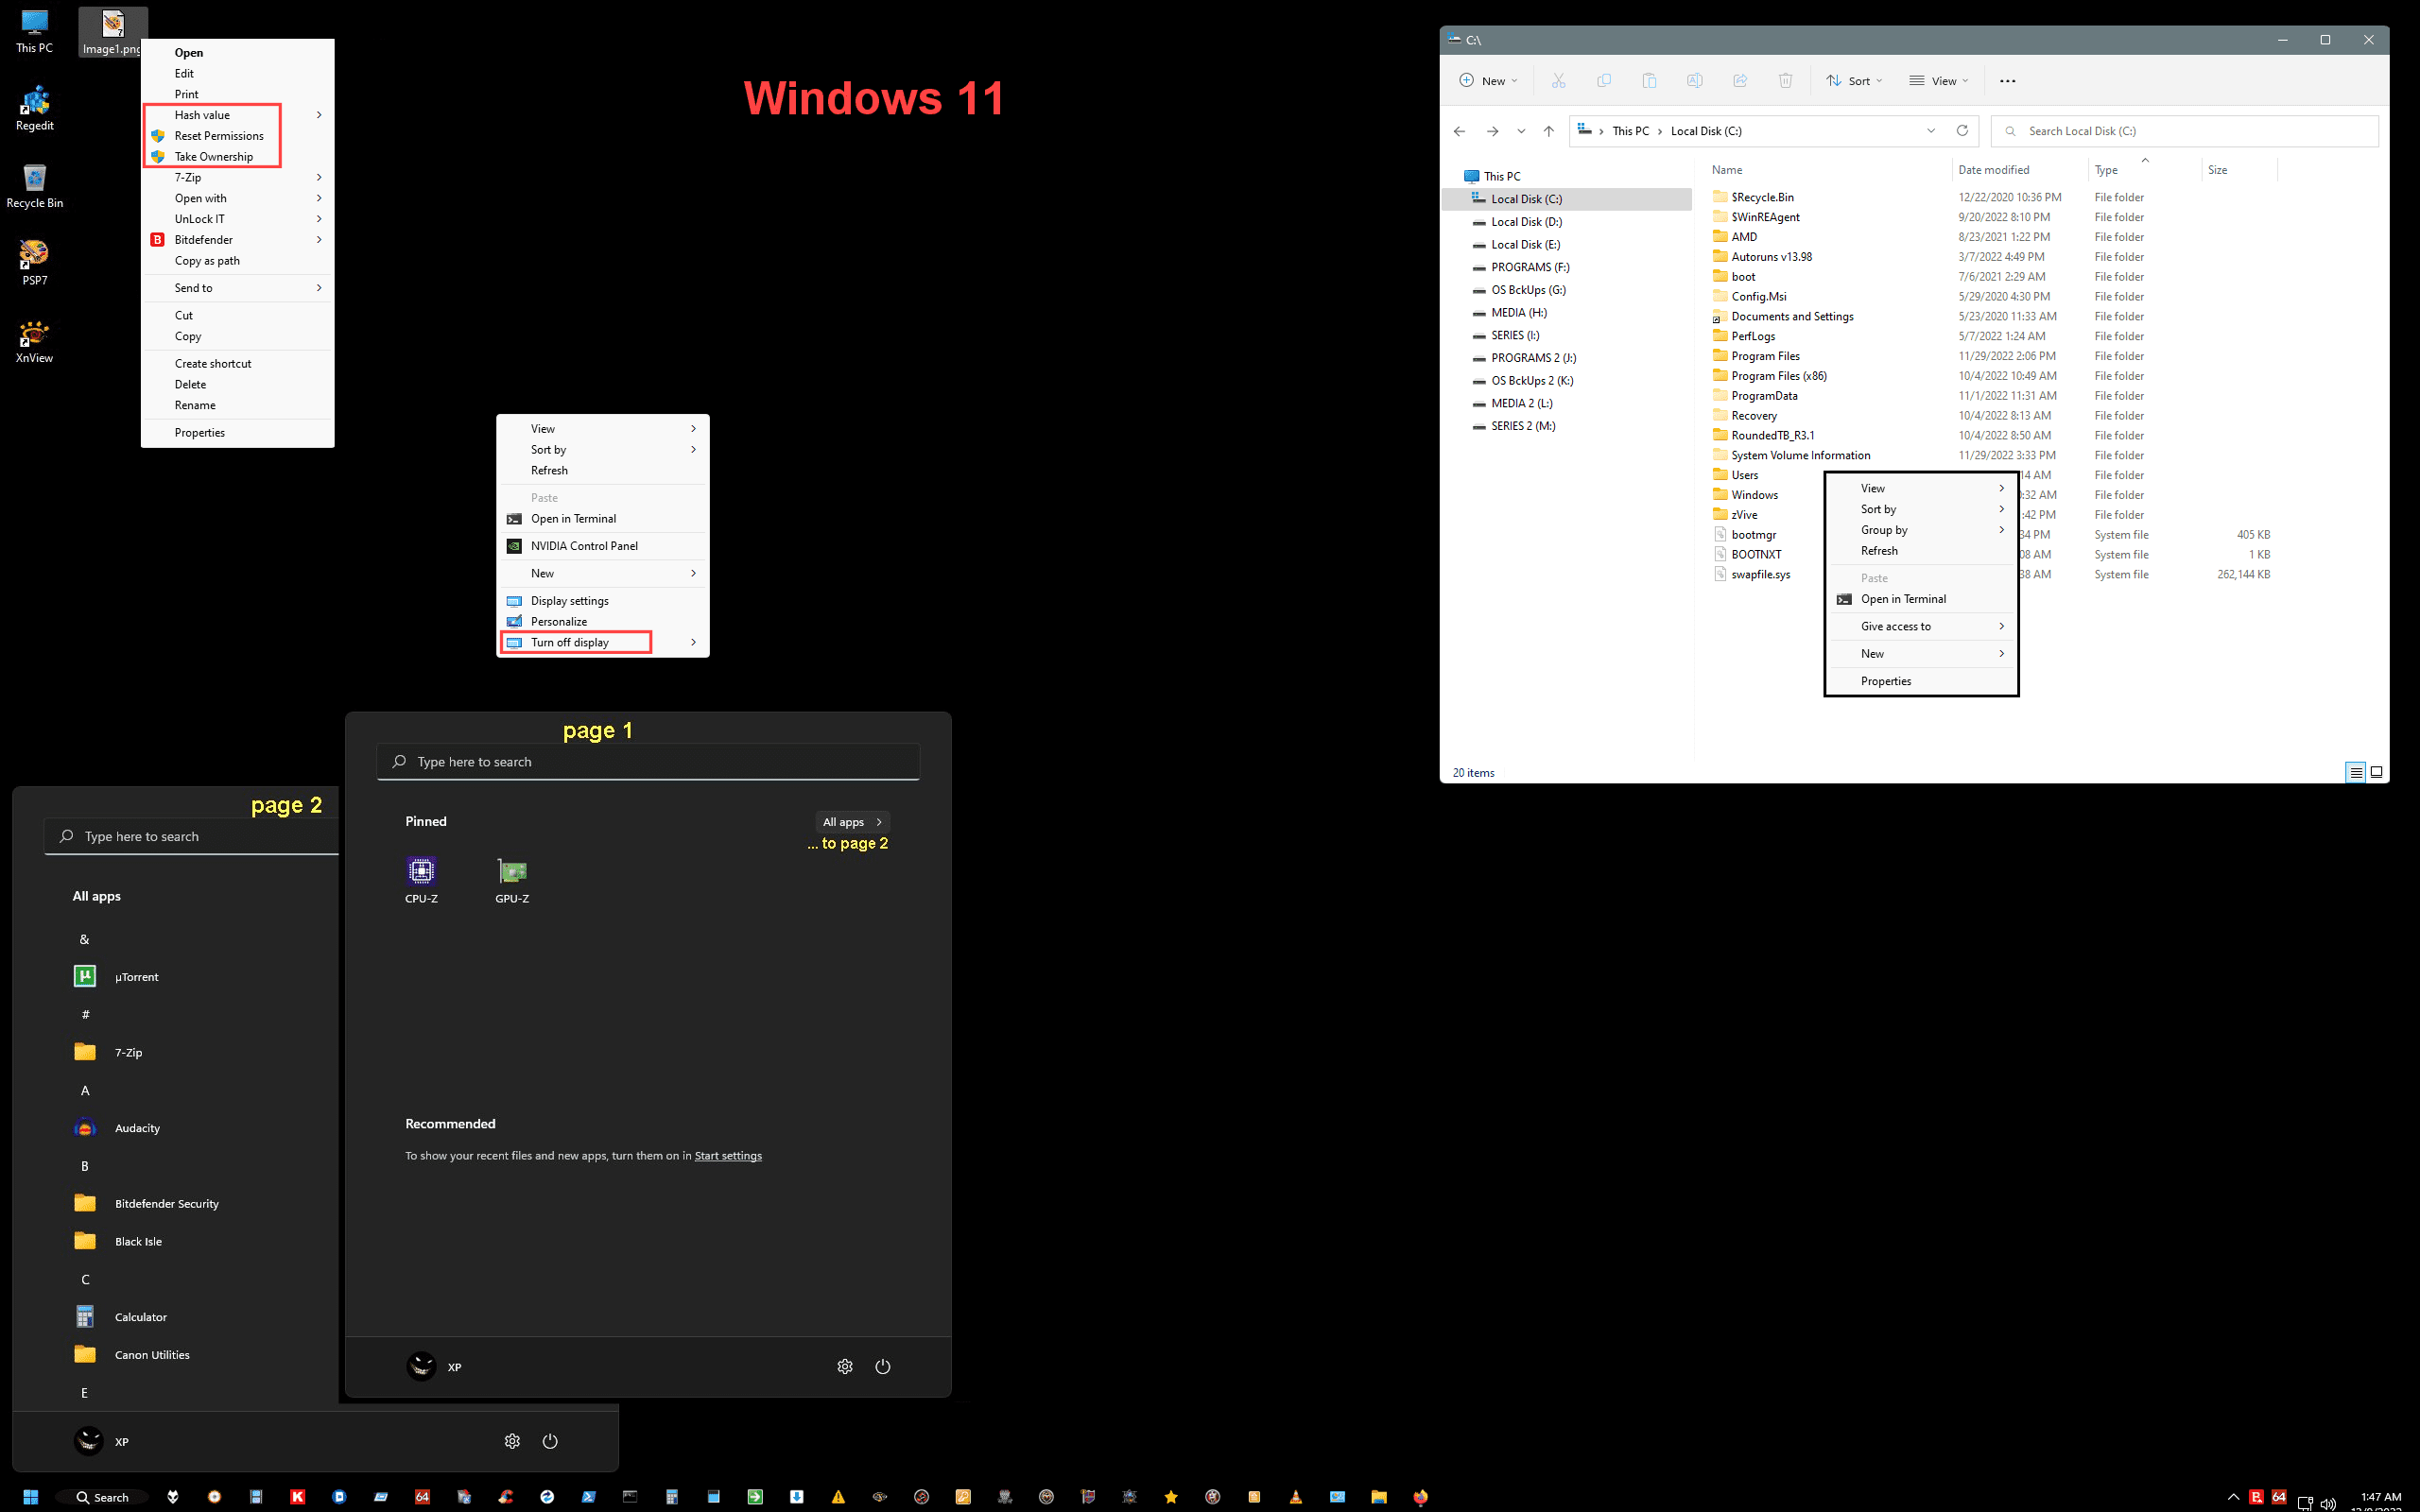Screen dimensions: 2420x1512
Task: Click Power icon in the Pinned Start menu
Action: tap(882, 1366)
